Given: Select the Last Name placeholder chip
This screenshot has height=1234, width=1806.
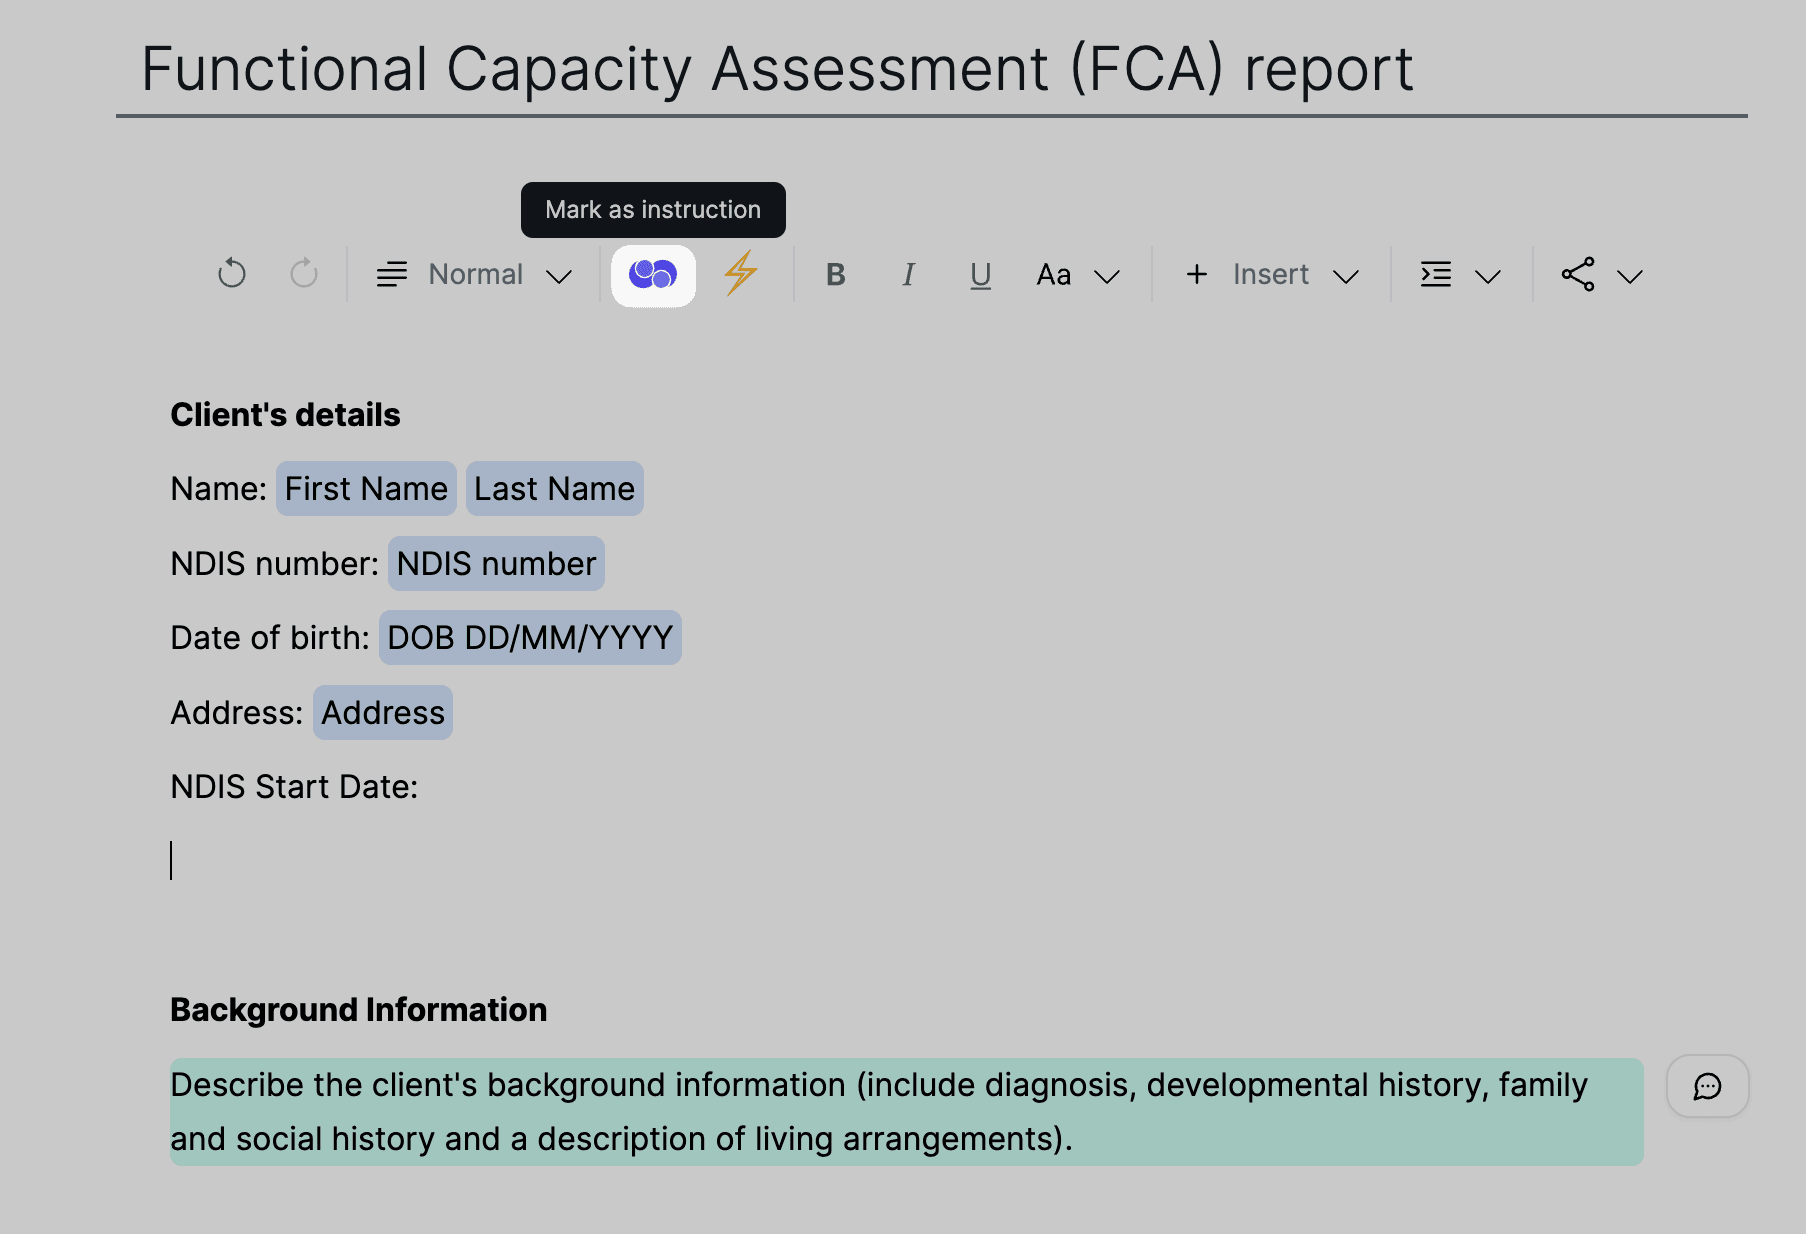Looking at the screenshot, I should point(554,489).
